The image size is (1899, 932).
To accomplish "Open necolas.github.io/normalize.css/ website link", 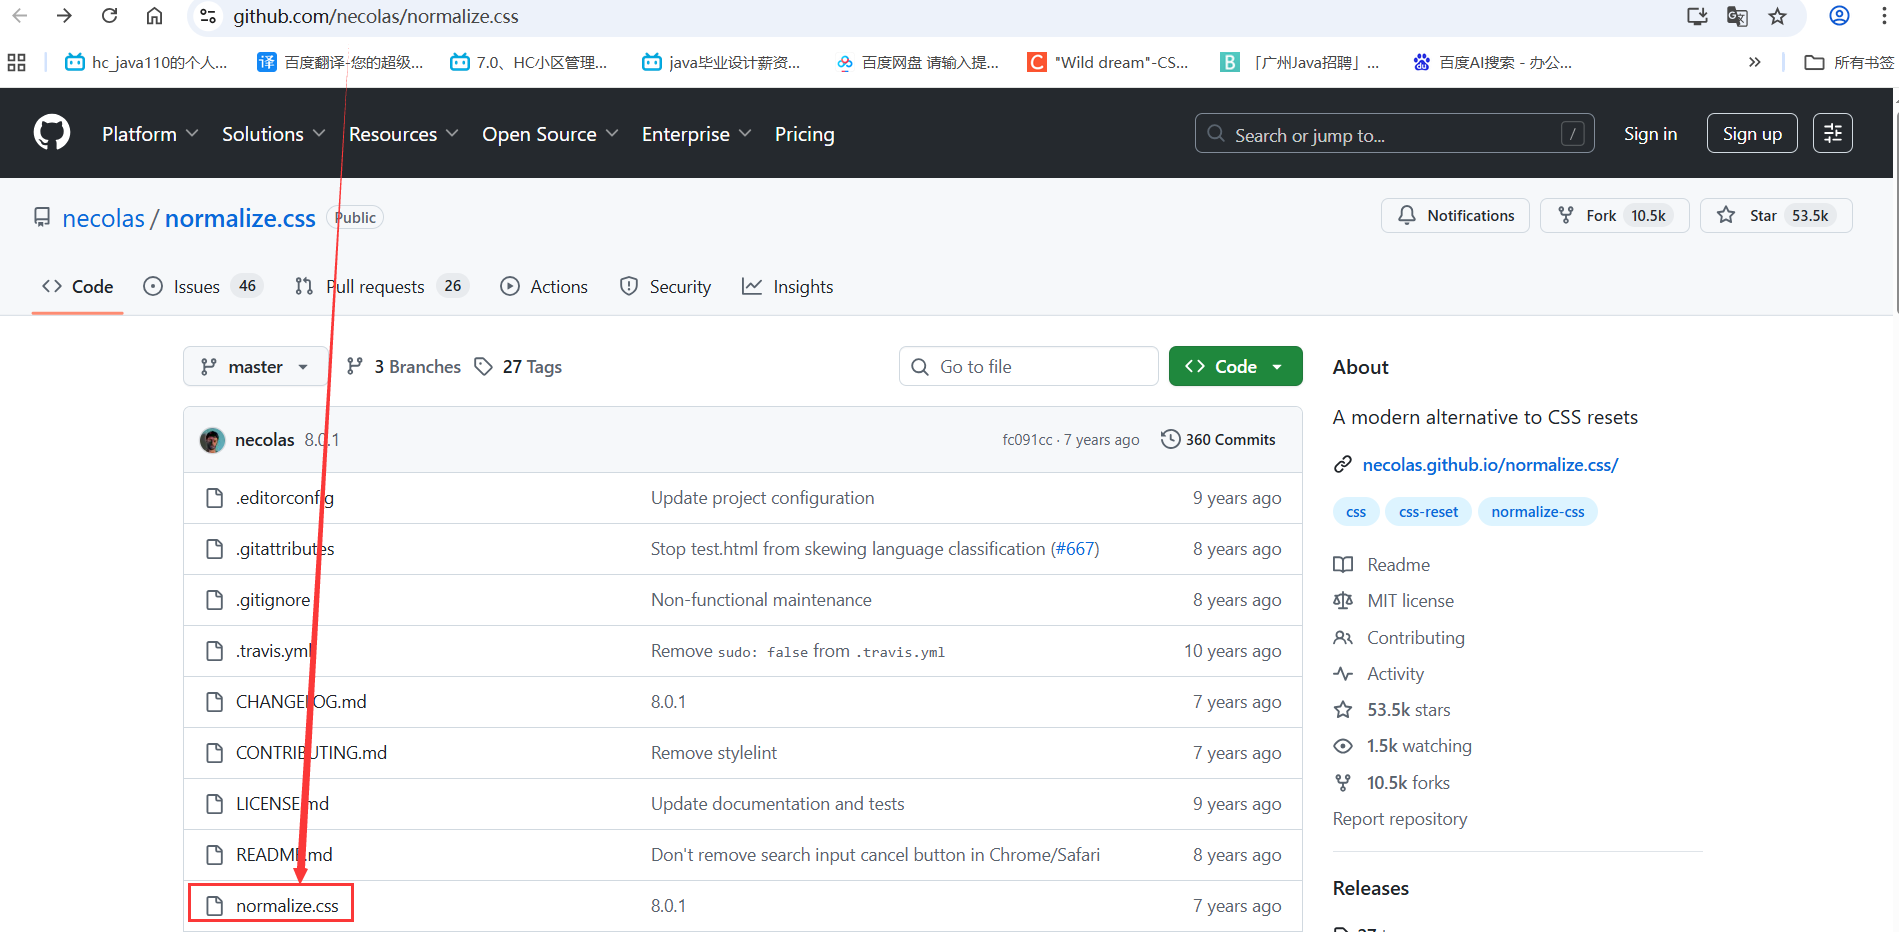I will coord(1490,465).
